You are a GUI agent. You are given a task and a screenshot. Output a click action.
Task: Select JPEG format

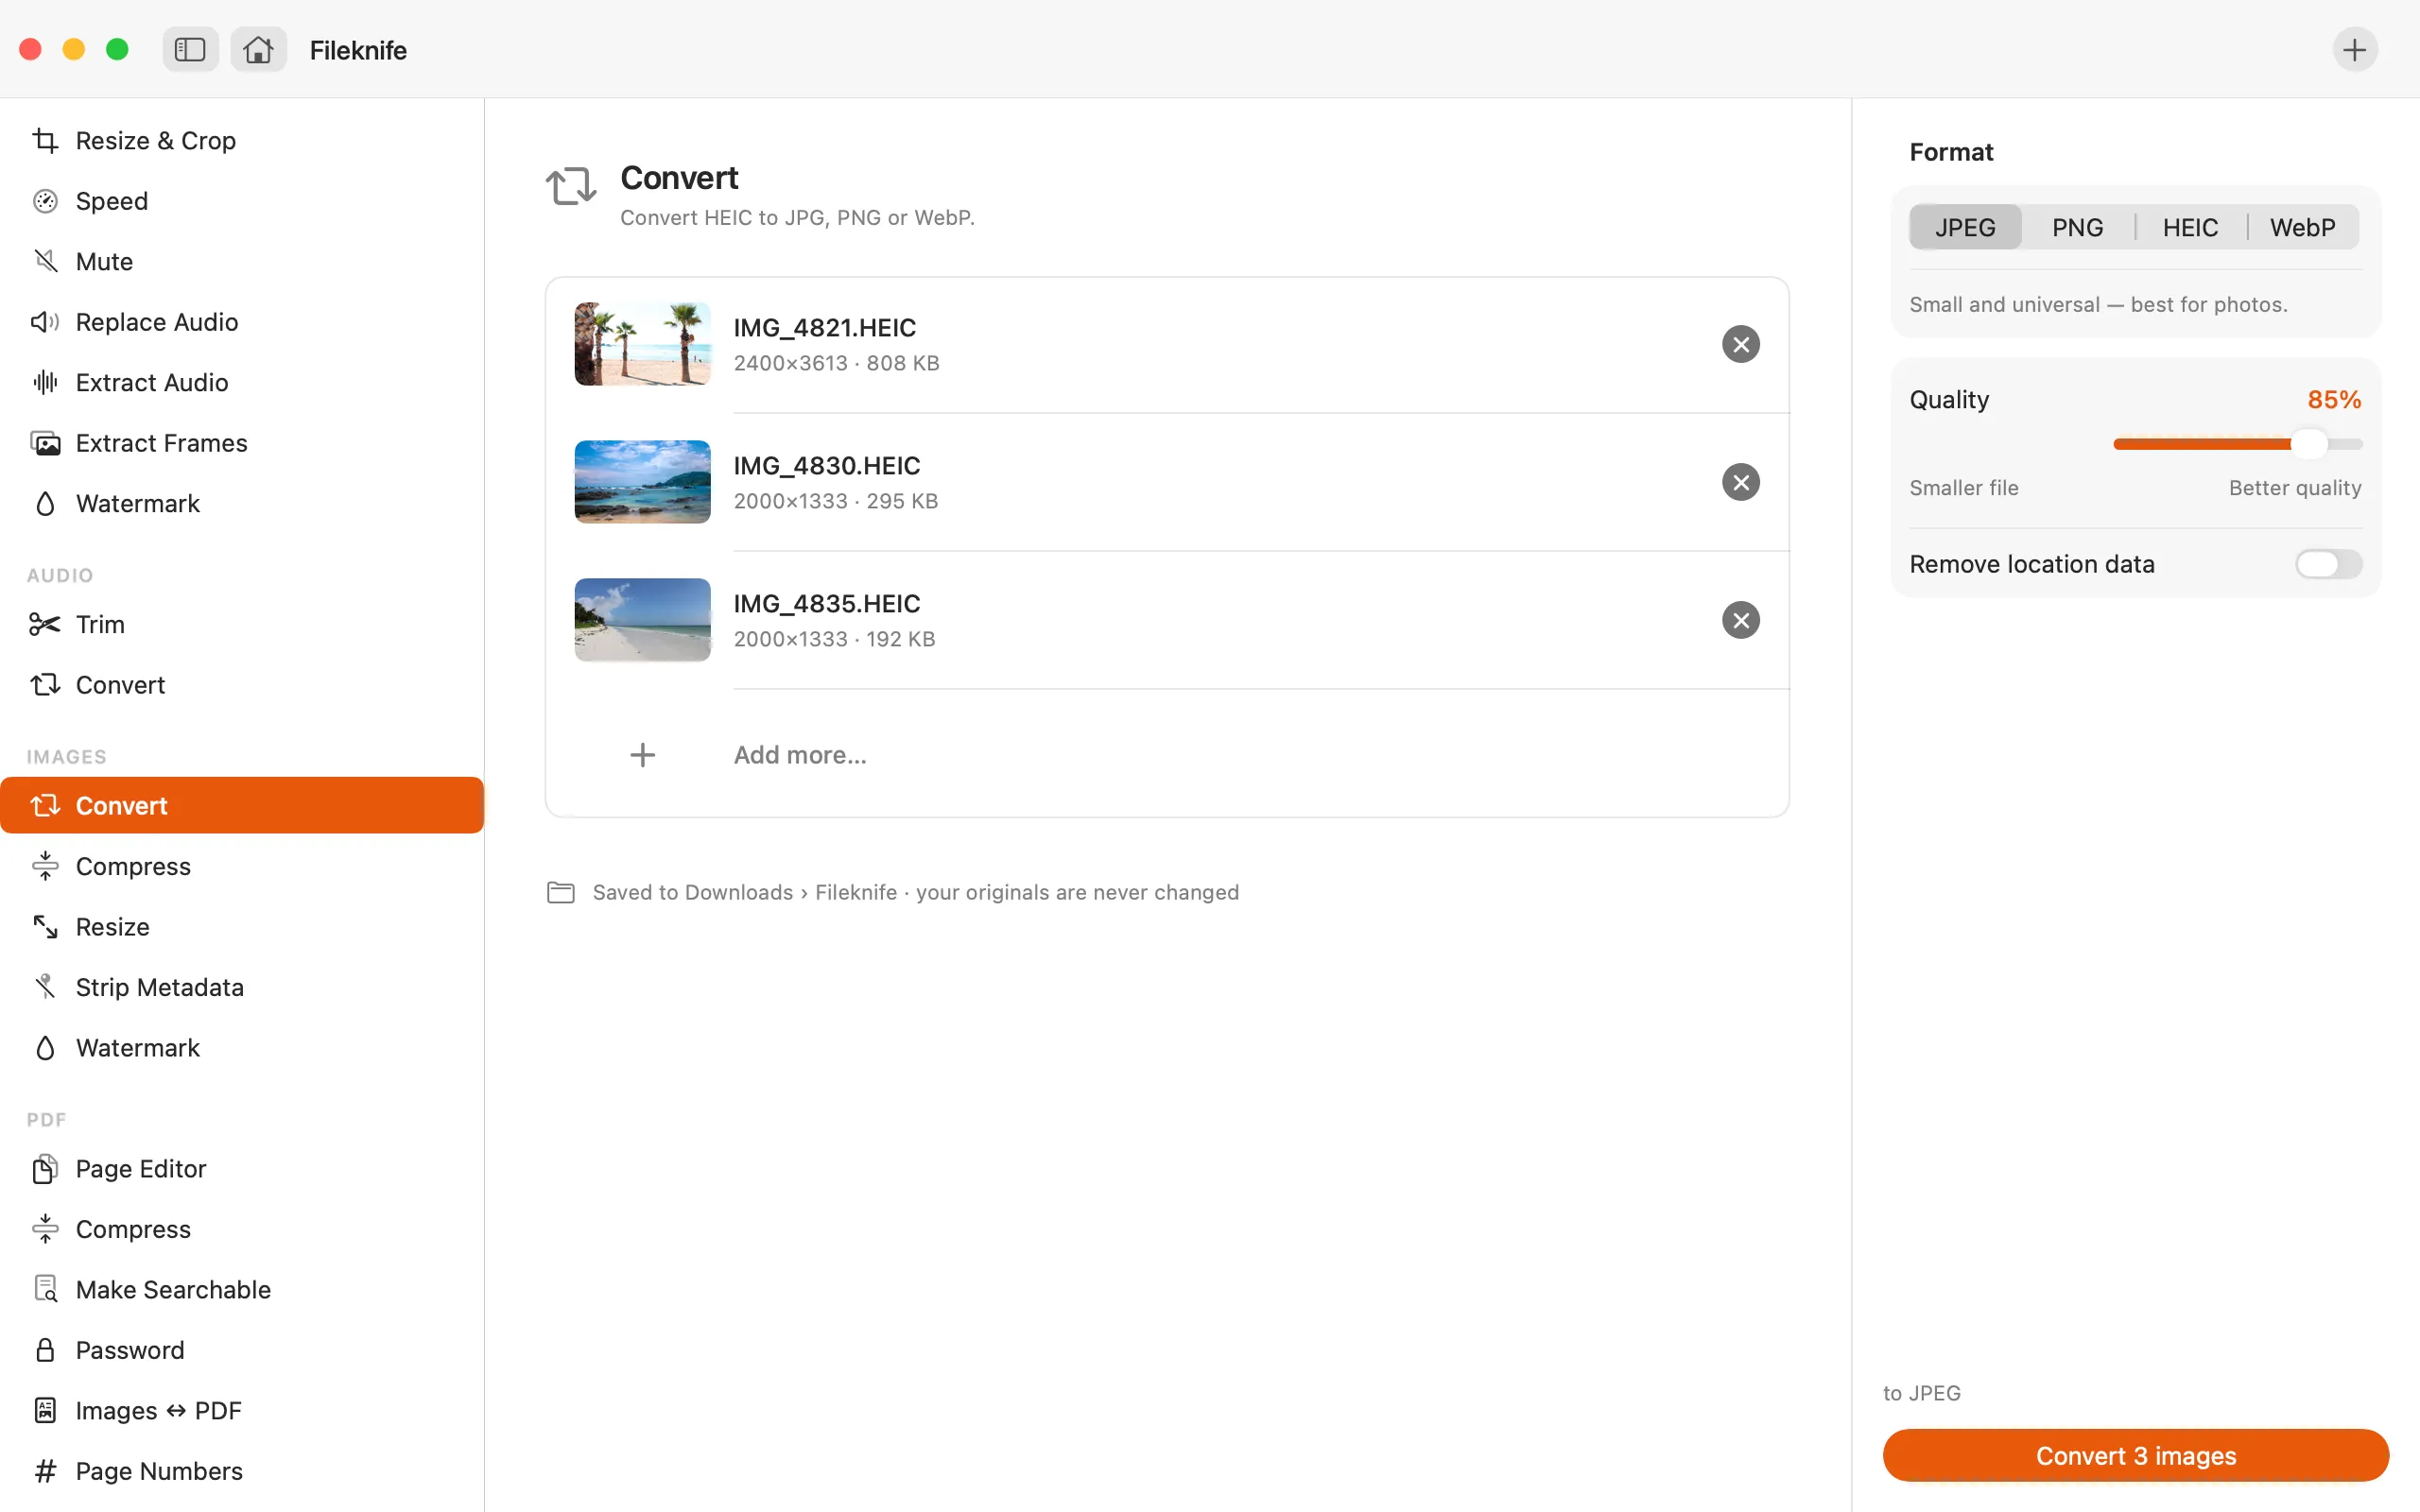click(x=1965, y=228)
